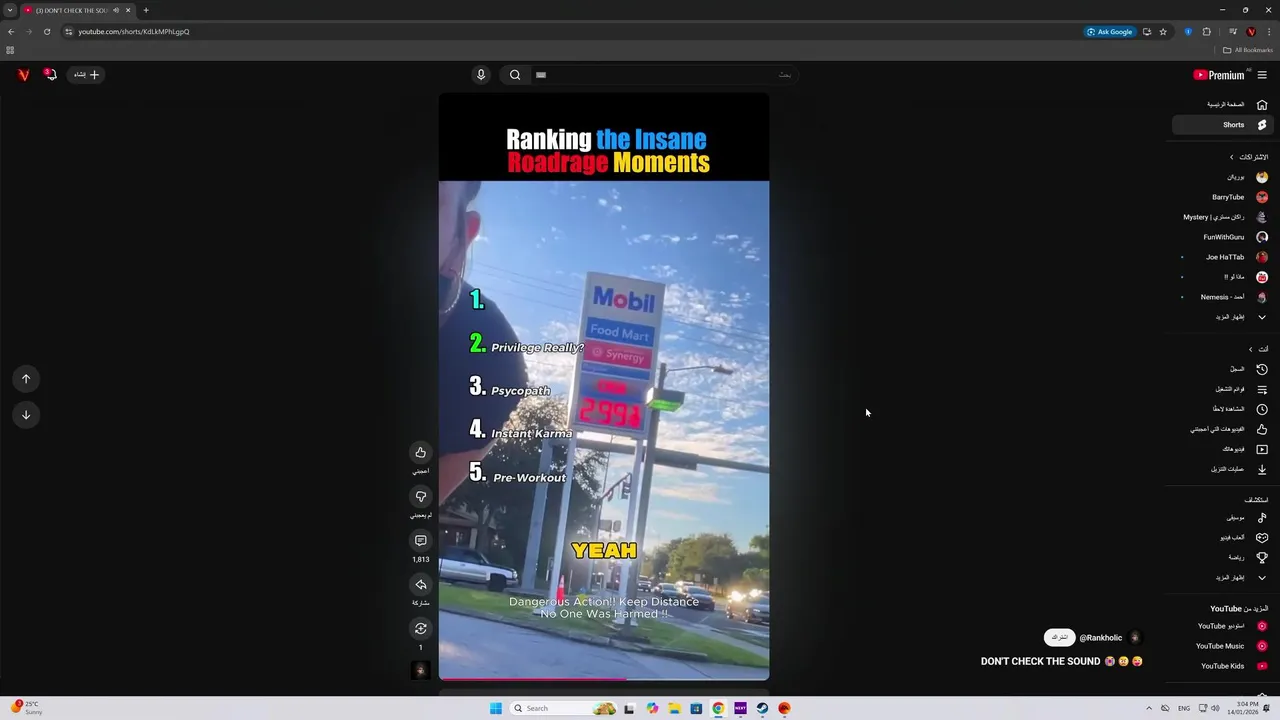This screenshot has width=1280, height=720.
Task: Open the sound thumbnail at the bottom of actions
Action: click(421, 670)
